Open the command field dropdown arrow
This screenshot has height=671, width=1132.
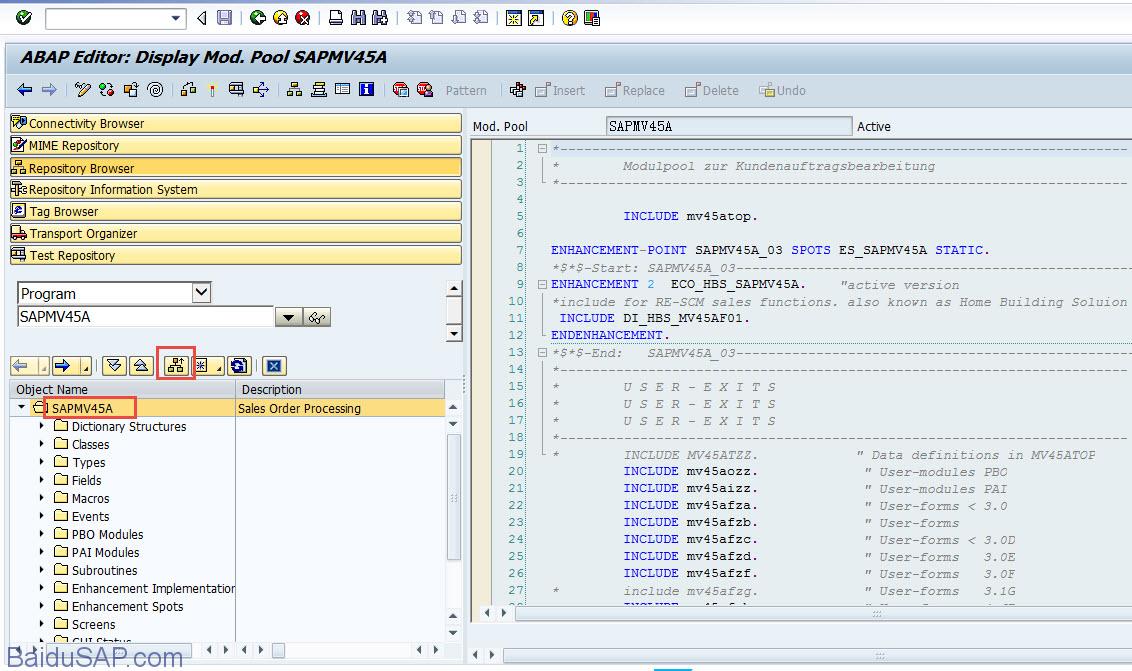tap(177, 18)
